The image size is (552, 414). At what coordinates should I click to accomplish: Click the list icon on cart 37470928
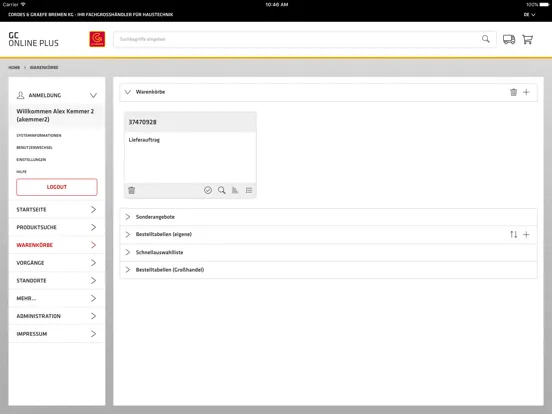pyautogui.click(x=249, y=190)
